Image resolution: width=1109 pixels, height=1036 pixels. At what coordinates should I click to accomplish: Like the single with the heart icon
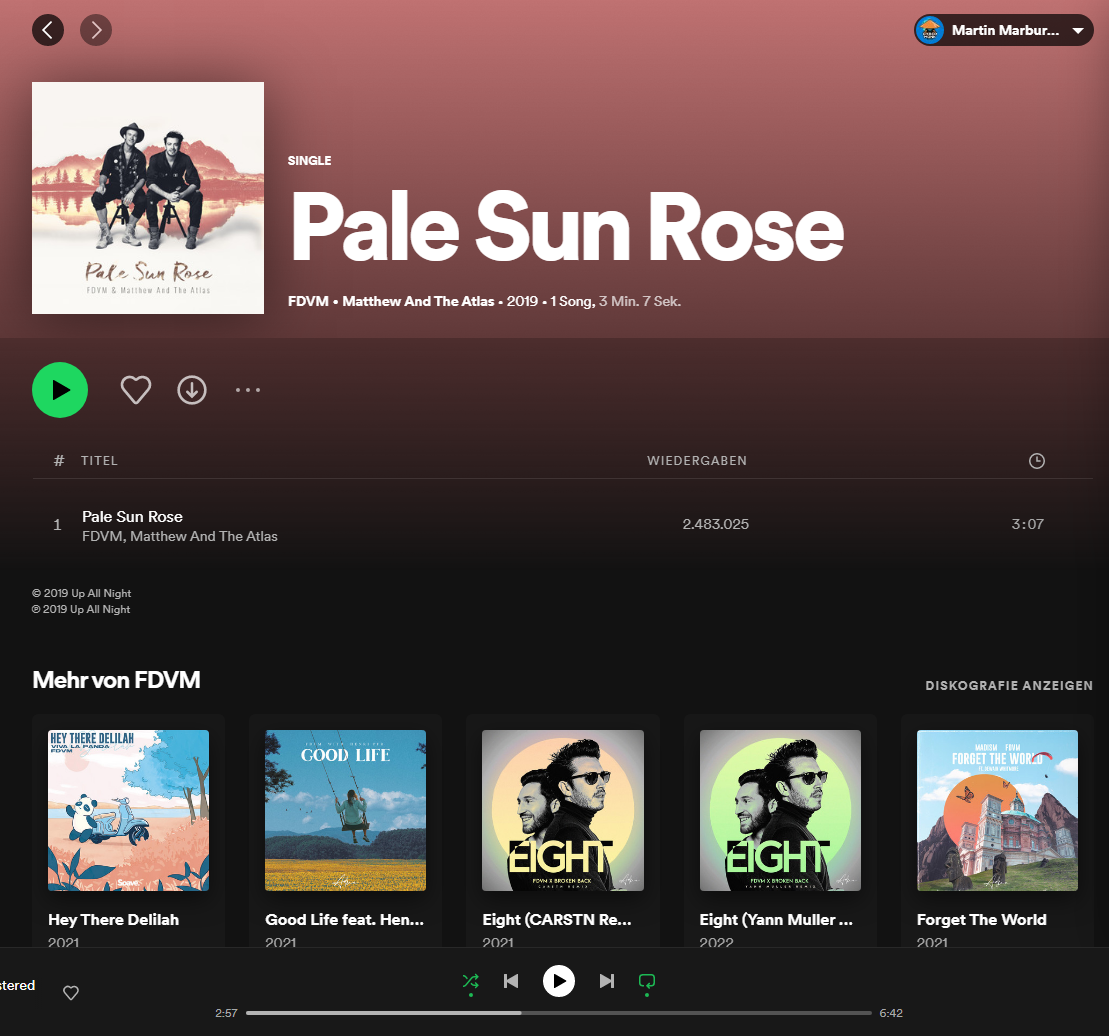click(x=136, y=390)
